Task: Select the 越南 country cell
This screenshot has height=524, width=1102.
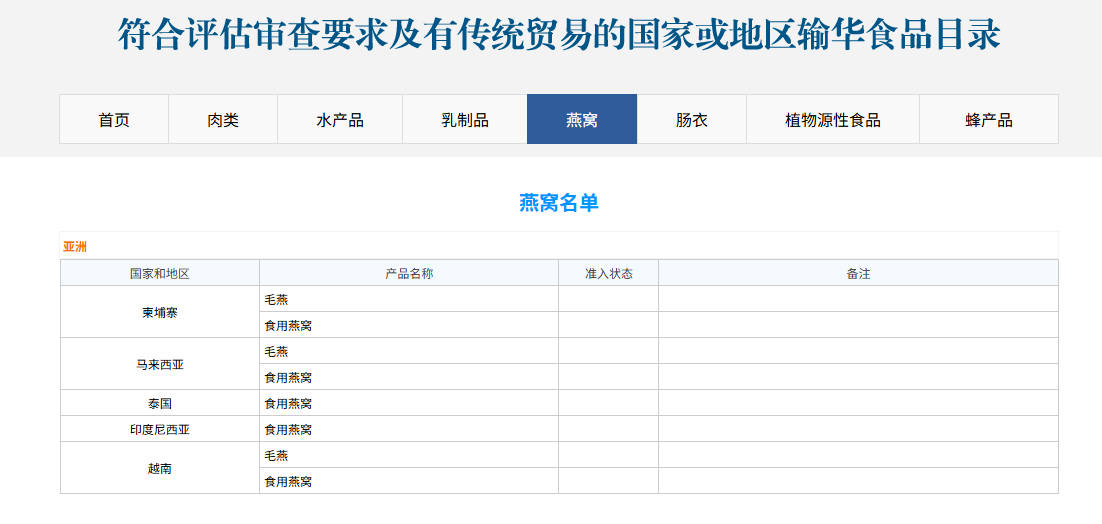Action: coord(160,468)
